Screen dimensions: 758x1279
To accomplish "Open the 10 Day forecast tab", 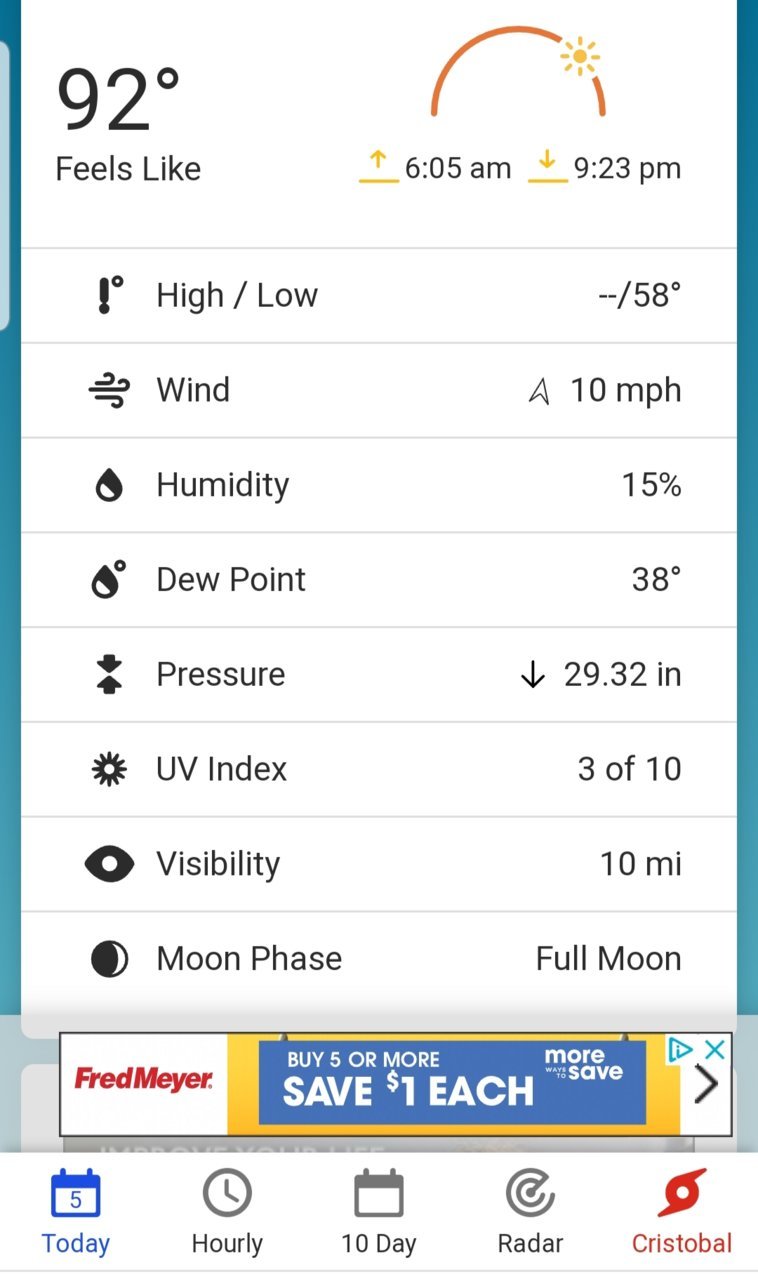I will click(x=379, y=1212).
